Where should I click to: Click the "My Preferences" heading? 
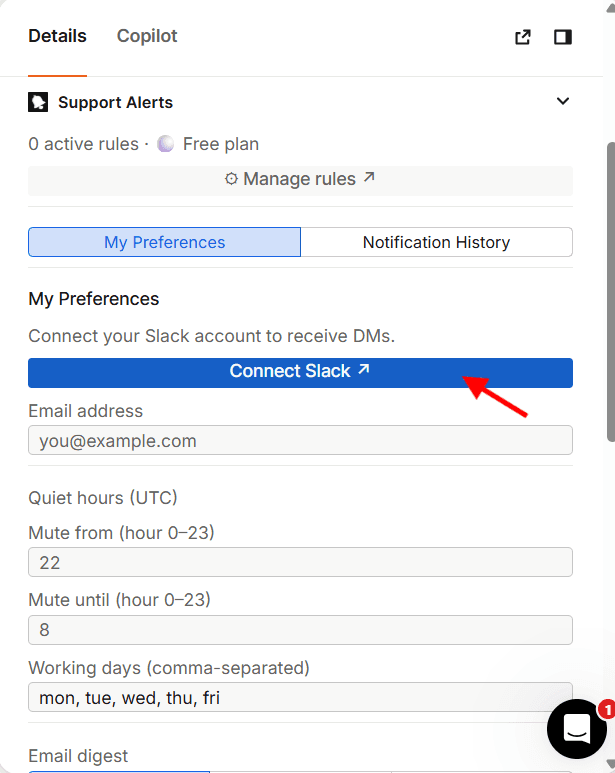coord(94,299)
